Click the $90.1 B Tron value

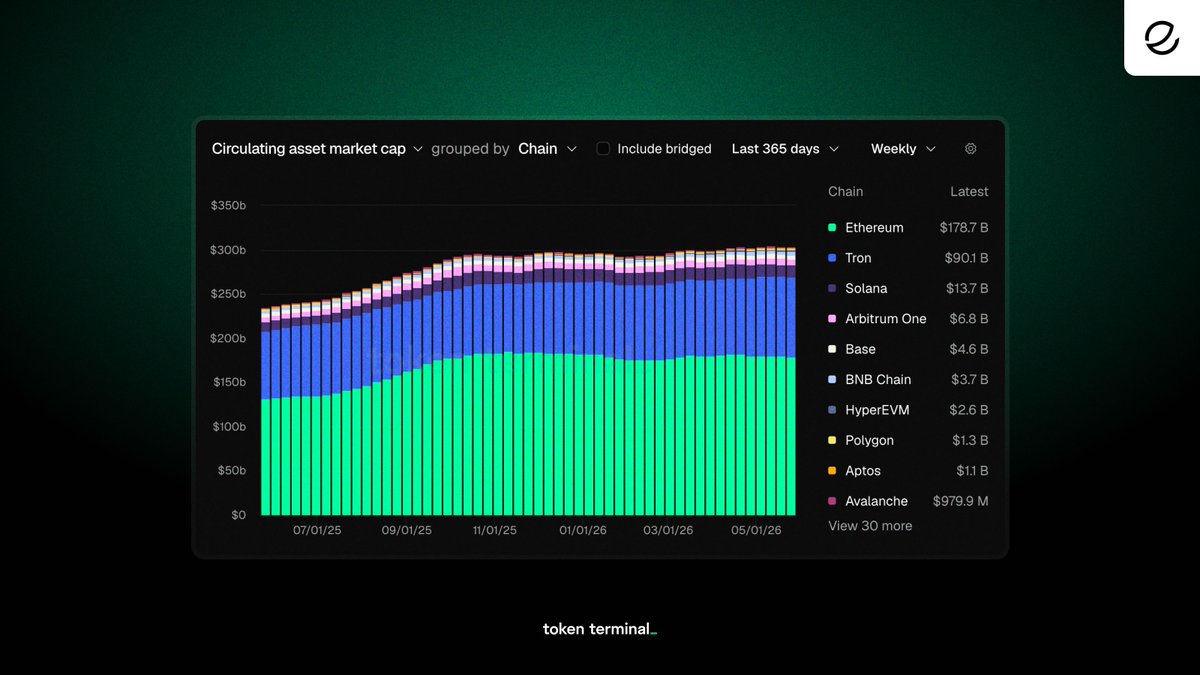coord(967,258)
